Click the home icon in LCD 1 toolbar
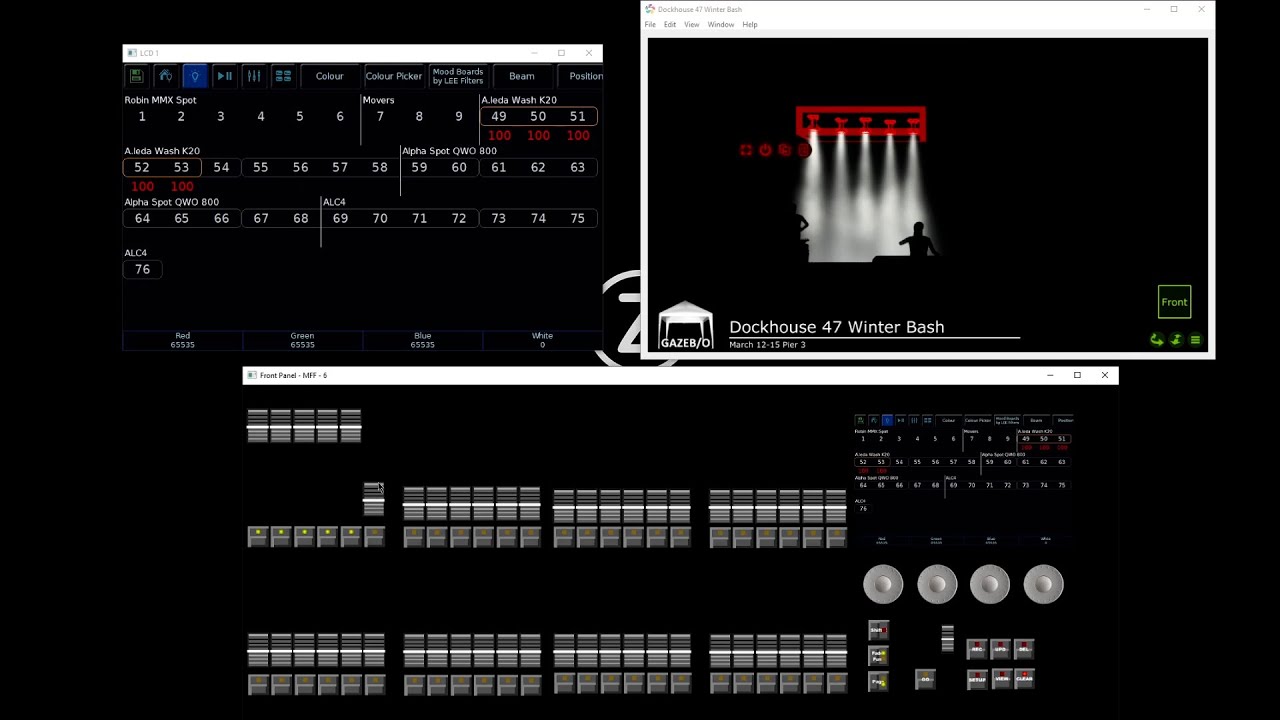This screenshot has width=1280, height=720. [x=166, y=76]
